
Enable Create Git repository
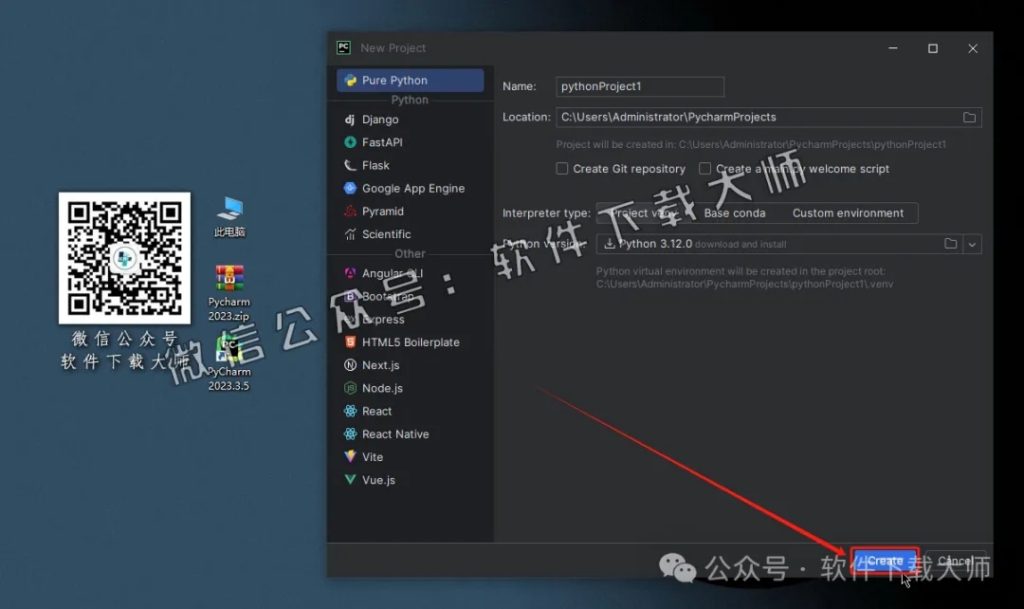pos(563,168)
